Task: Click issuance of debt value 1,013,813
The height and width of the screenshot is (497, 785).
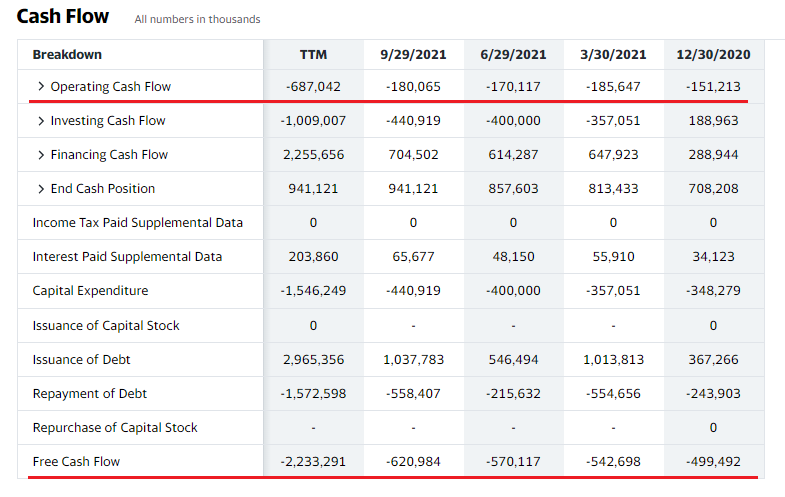Action: pyautogui.click(x=613, y=360)
